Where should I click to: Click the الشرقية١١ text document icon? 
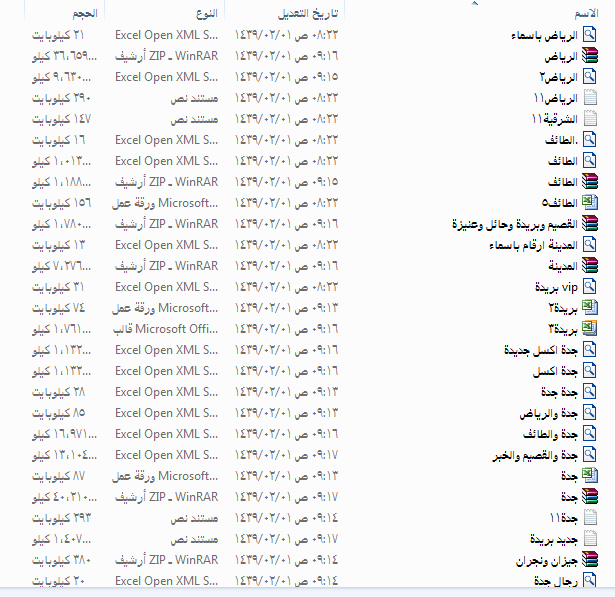pyautogui.click(x=590, y=118)
